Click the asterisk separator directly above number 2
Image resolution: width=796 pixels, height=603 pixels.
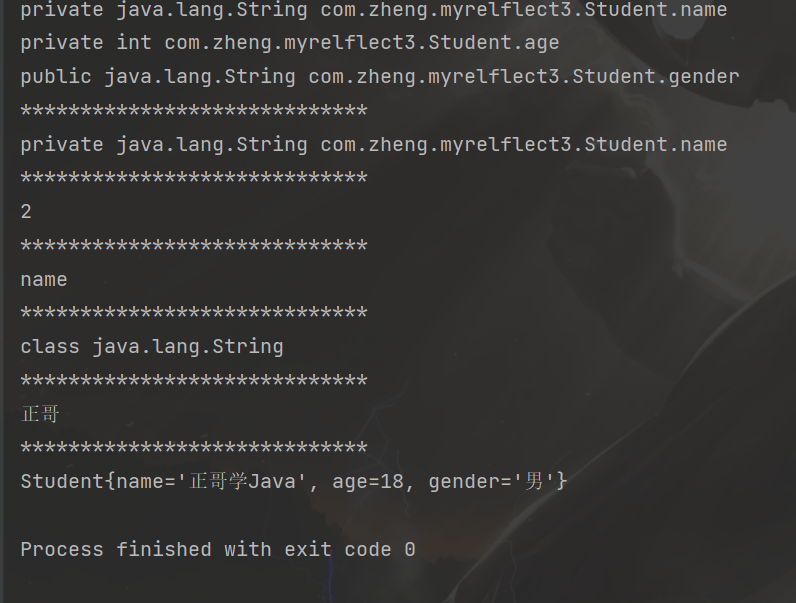194,179
